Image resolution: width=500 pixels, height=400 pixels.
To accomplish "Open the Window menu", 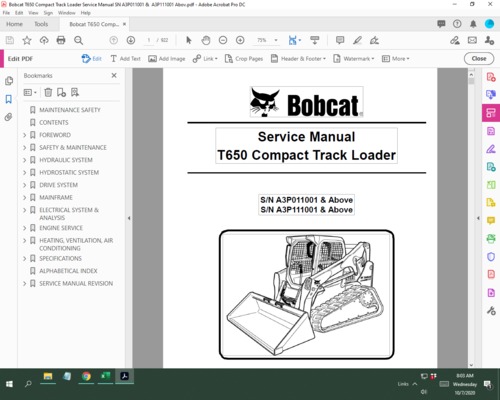I will click(x=67, y=13).
